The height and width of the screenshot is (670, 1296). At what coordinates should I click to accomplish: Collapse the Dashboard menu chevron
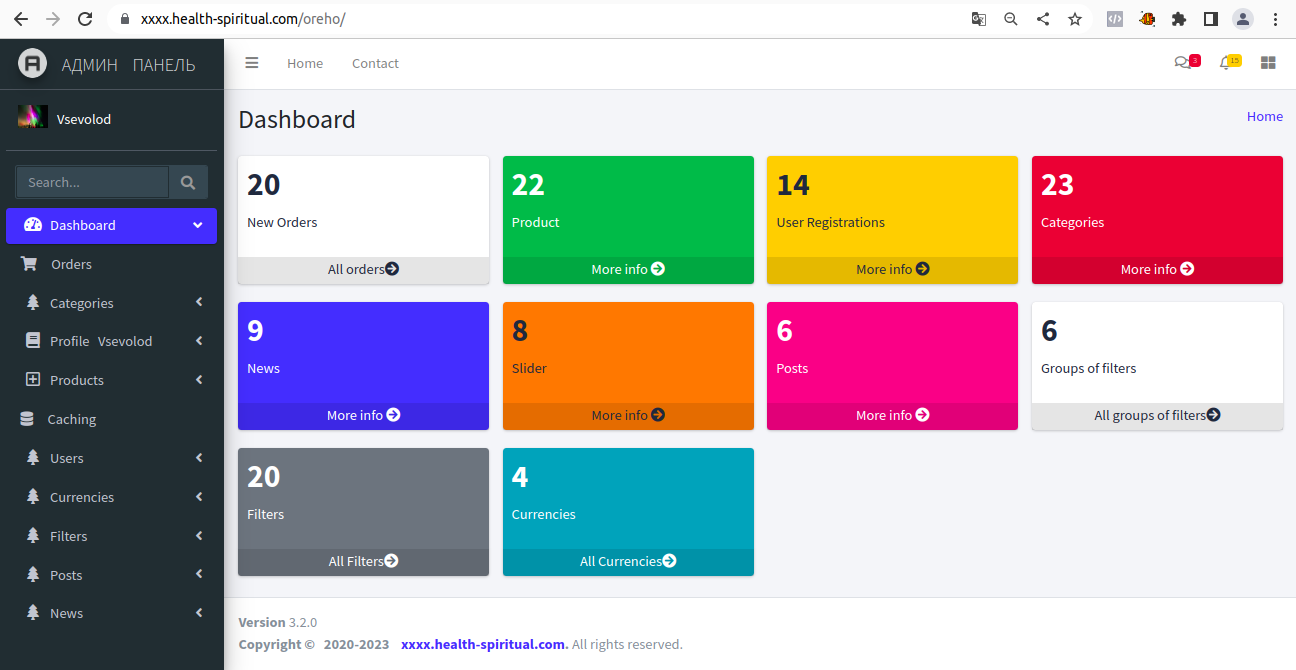point(198,225)
